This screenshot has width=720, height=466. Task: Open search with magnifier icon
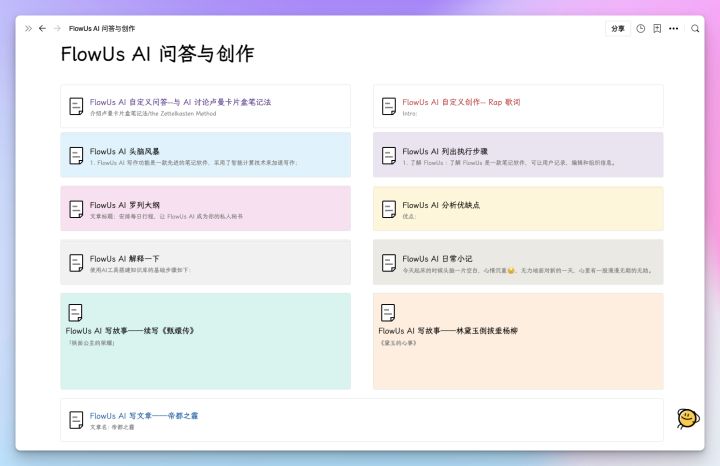(x=695, y=28)
